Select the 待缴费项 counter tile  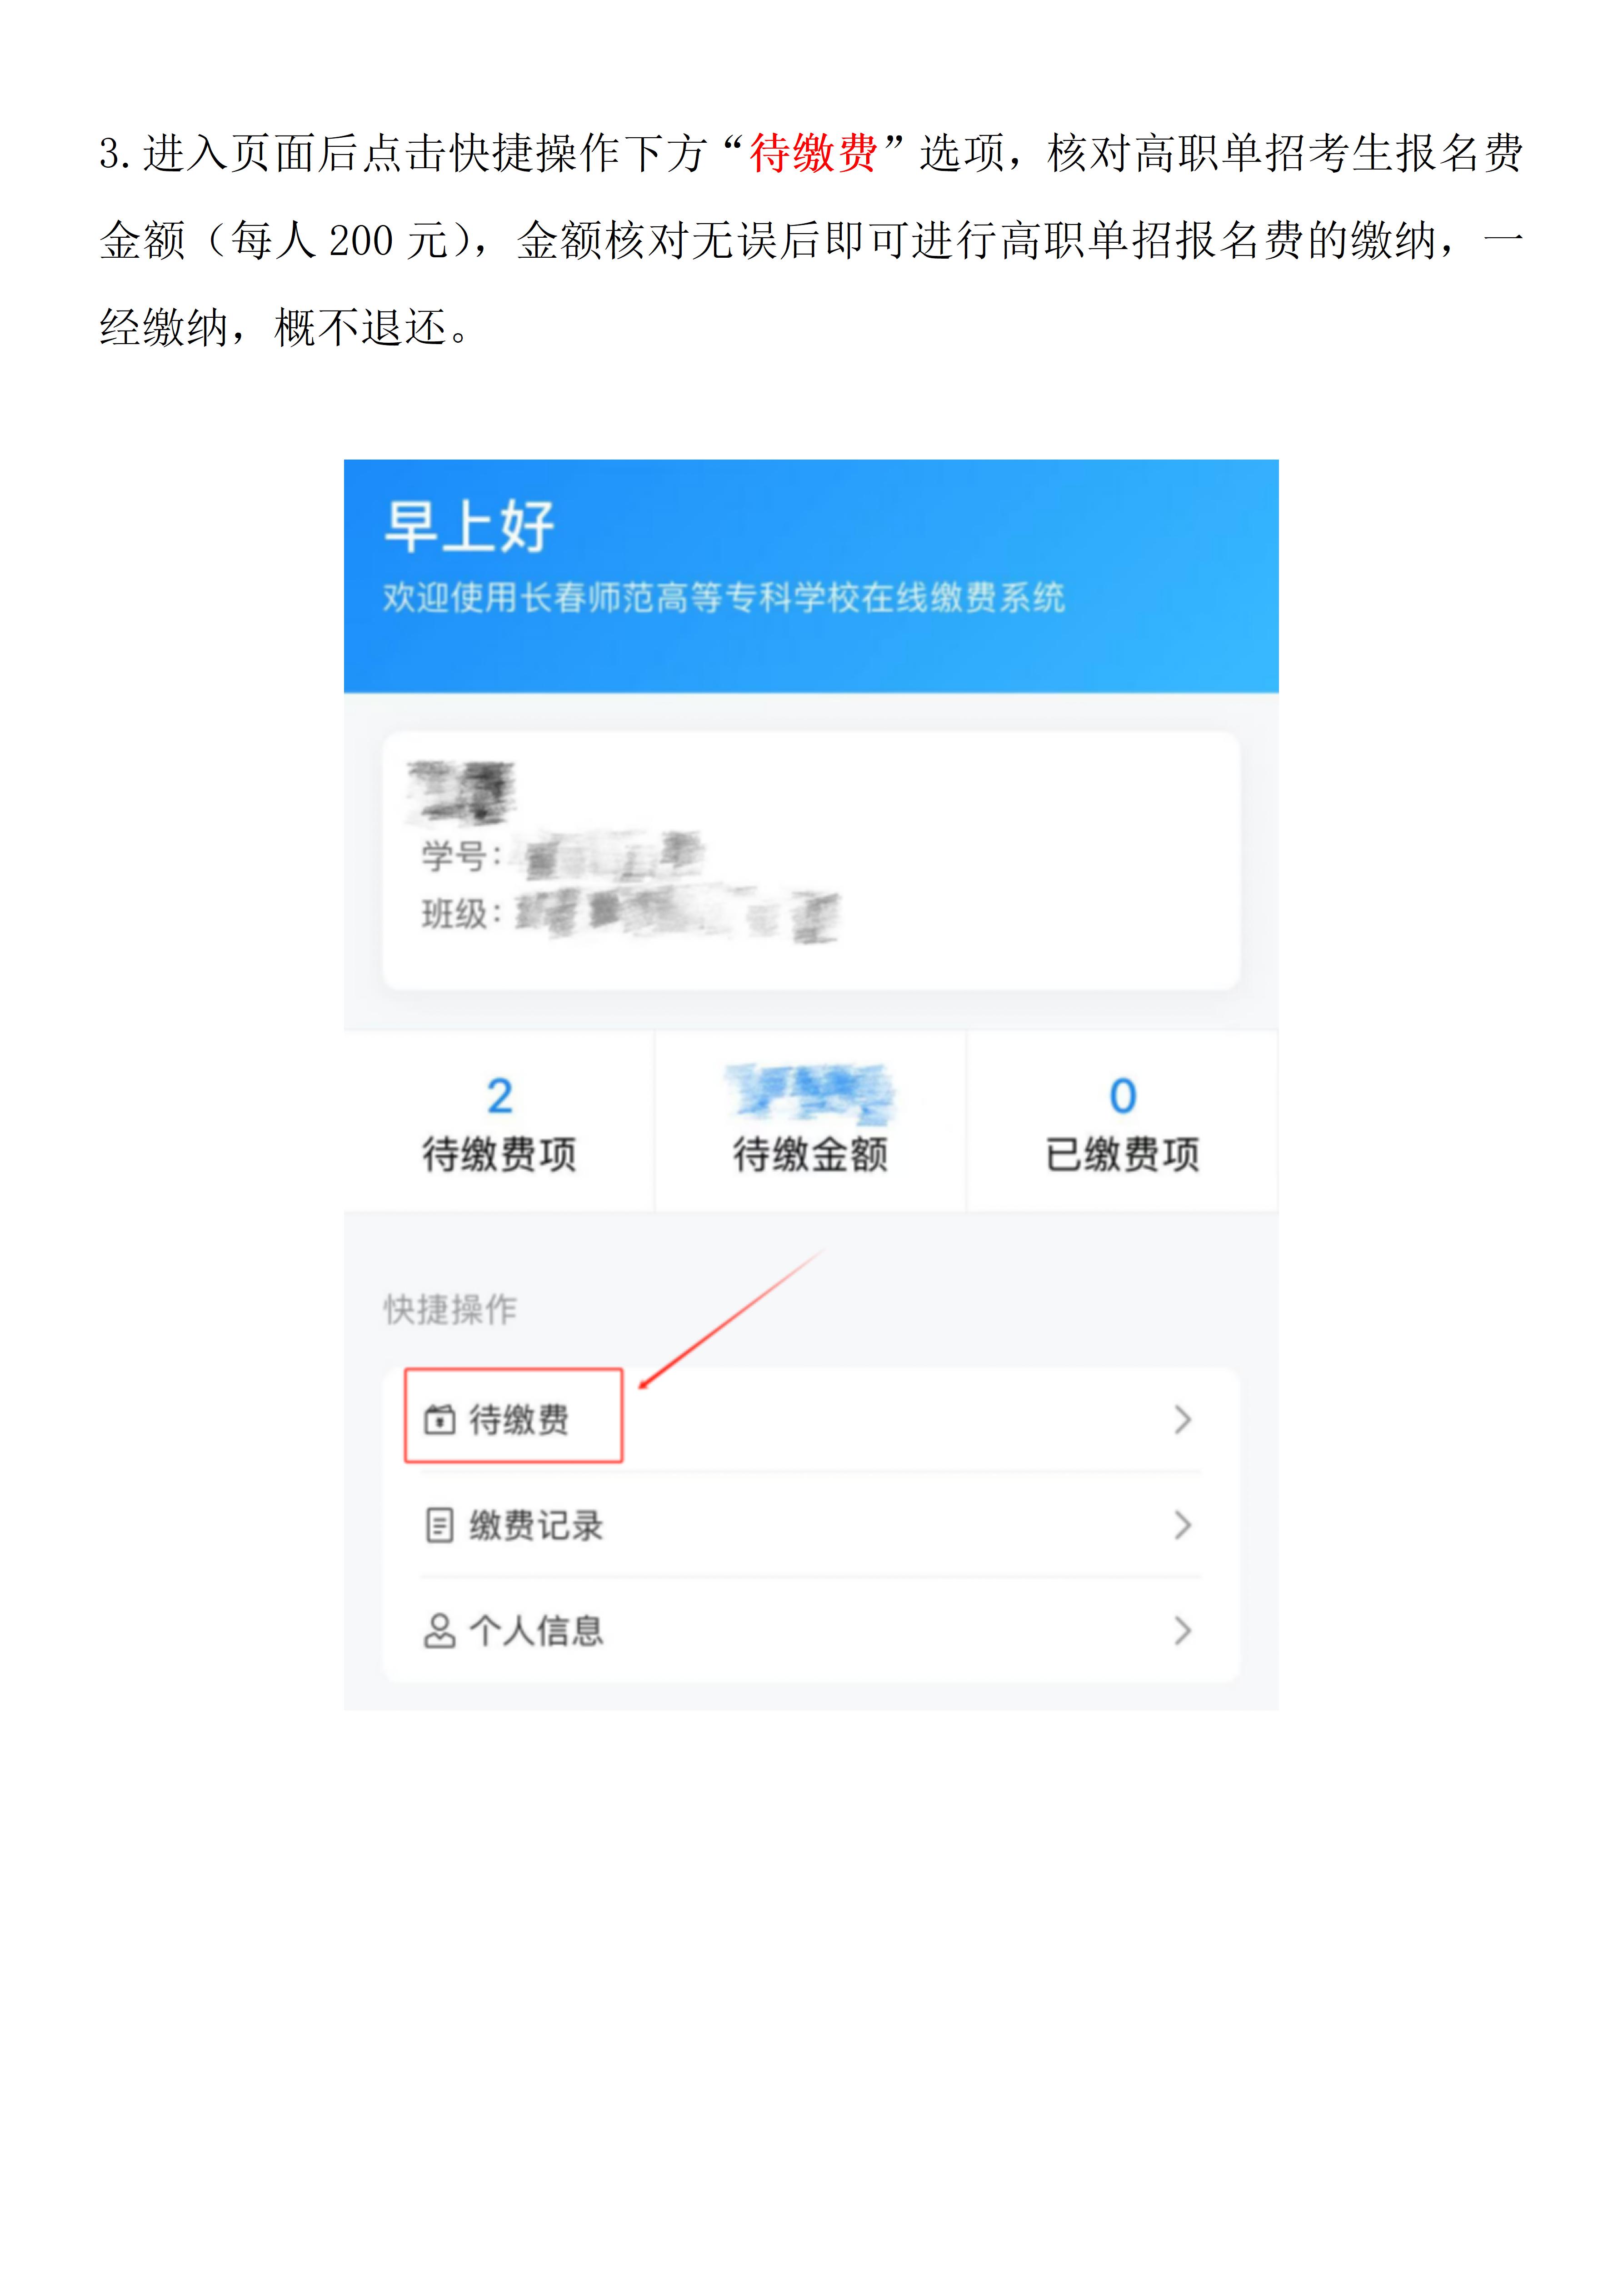click(499, 1122)
